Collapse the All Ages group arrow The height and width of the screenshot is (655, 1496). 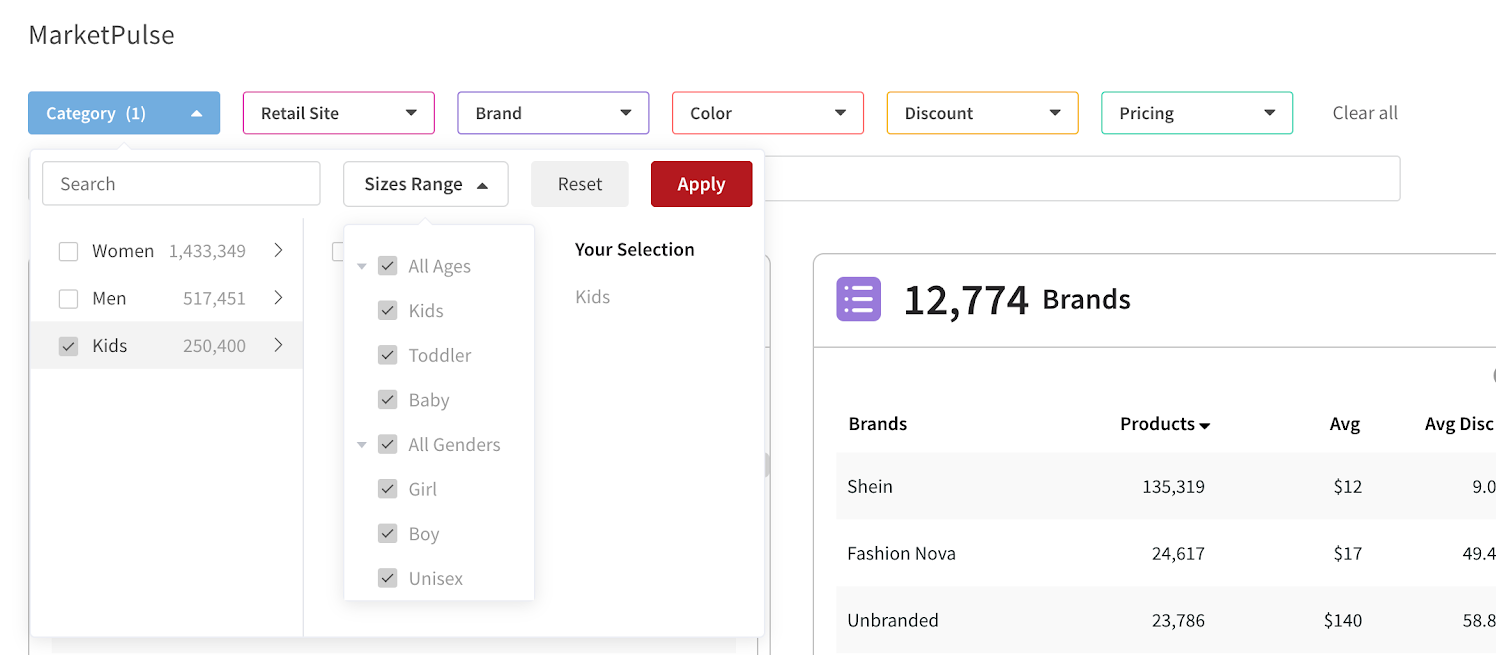pyautogui.click(x=362, y=267)
